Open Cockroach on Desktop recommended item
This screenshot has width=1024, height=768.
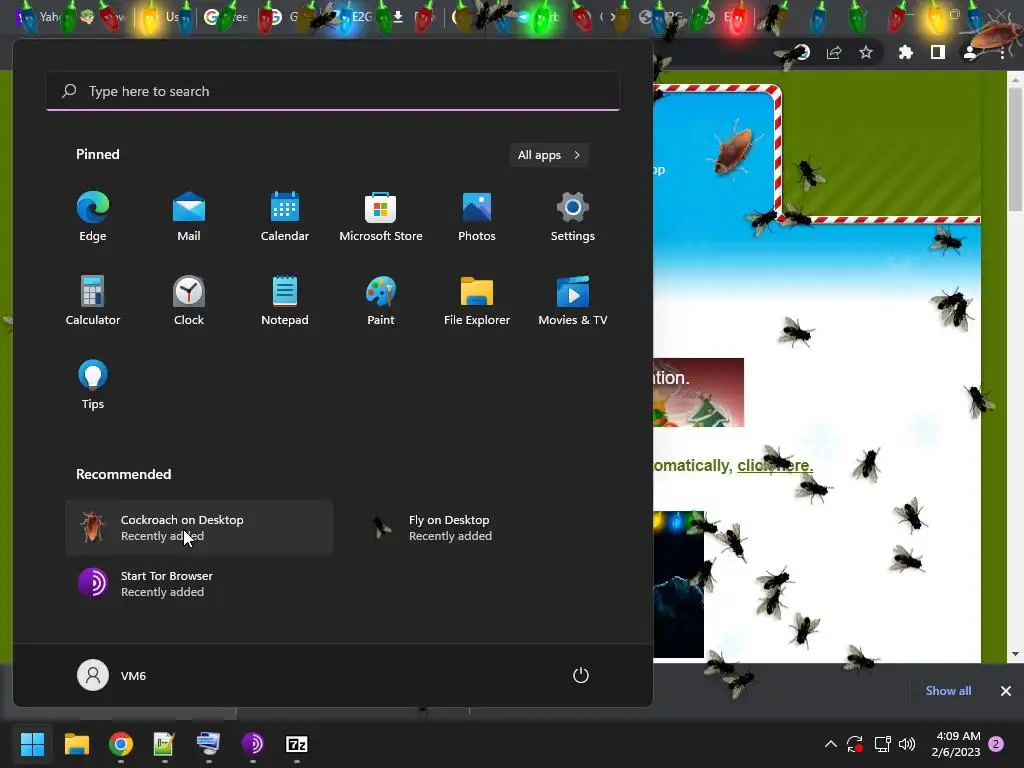click(199, 528)
